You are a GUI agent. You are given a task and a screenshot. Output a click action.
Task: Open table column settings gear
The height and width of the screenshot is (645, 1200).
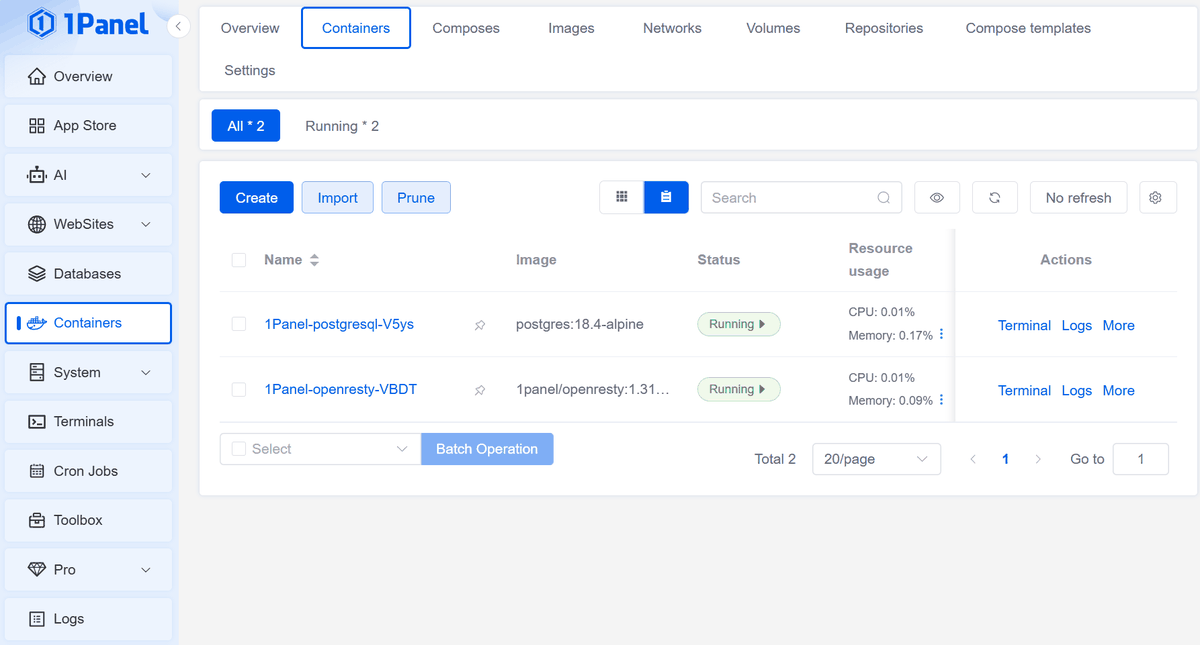pos(1156,198)
